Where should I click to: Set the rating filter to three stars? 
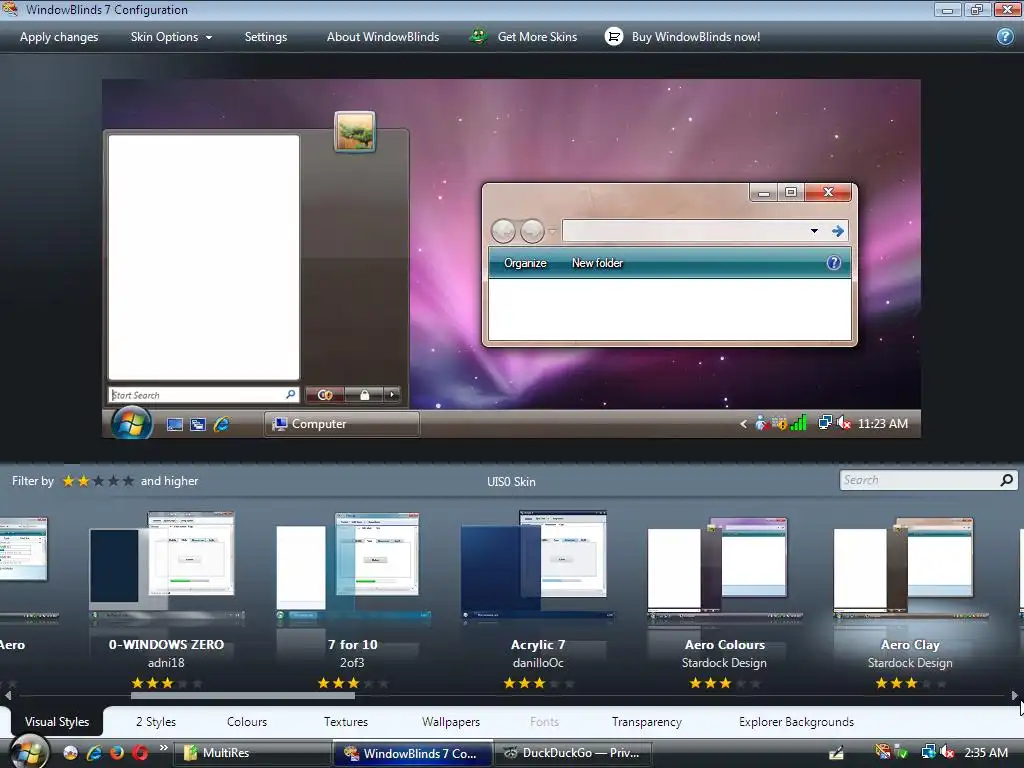click(x=99, y=481)
